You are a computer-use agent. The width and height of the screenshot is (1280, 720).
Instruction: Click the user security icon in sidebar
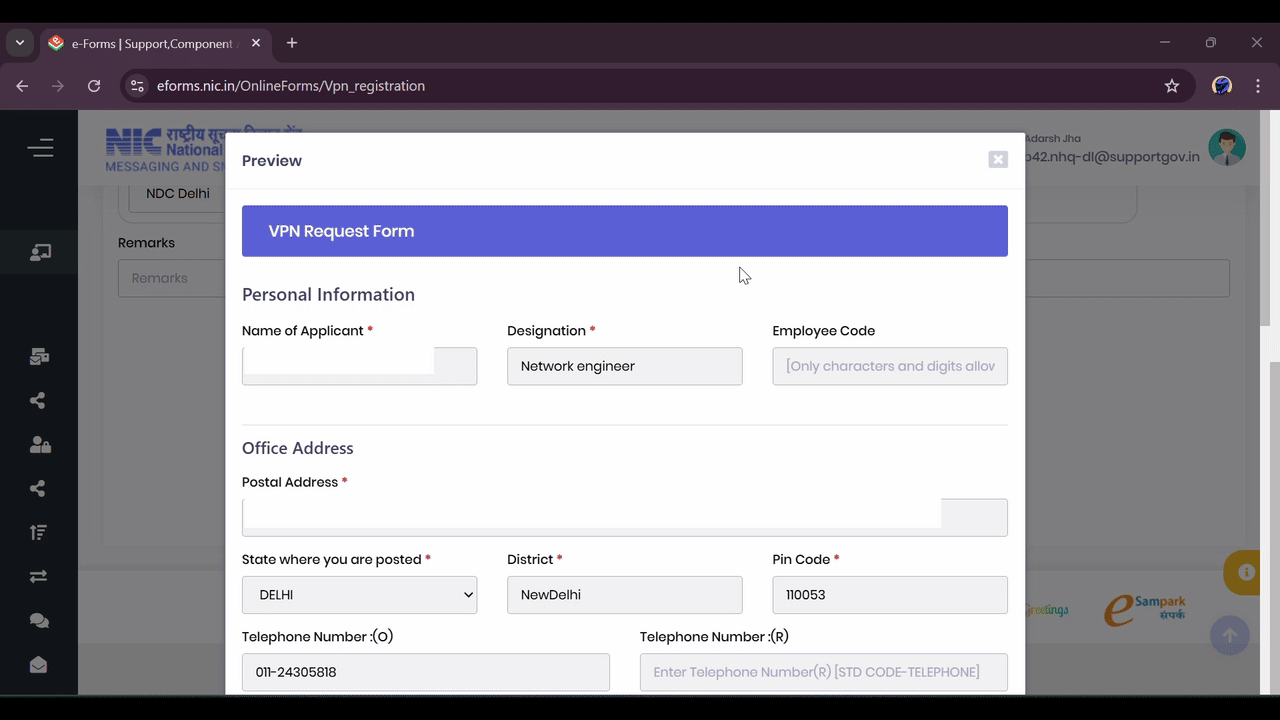click(40, 444)
